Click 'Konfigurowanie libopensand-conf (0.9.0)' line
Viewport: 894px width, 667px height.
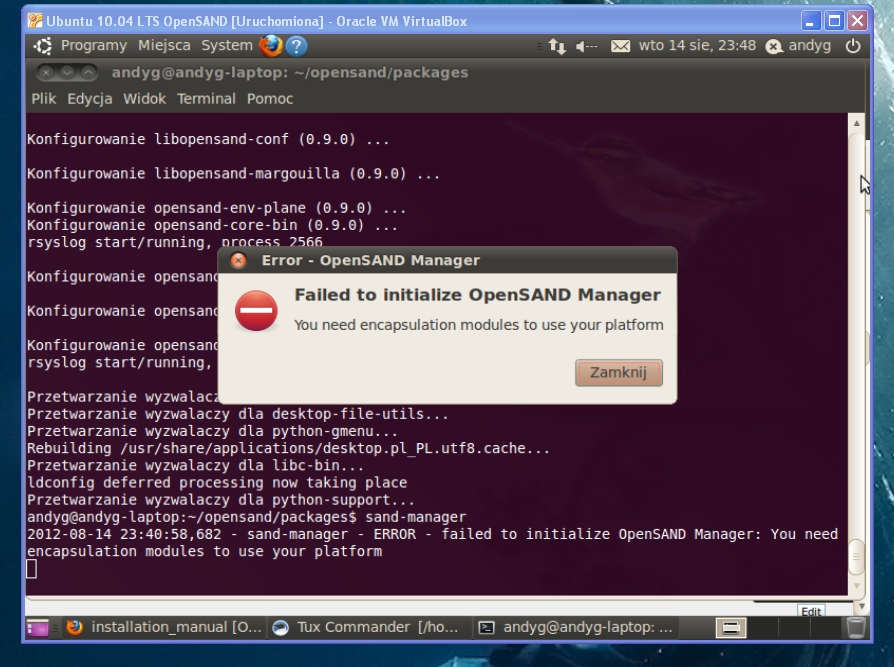pos(208,139)
